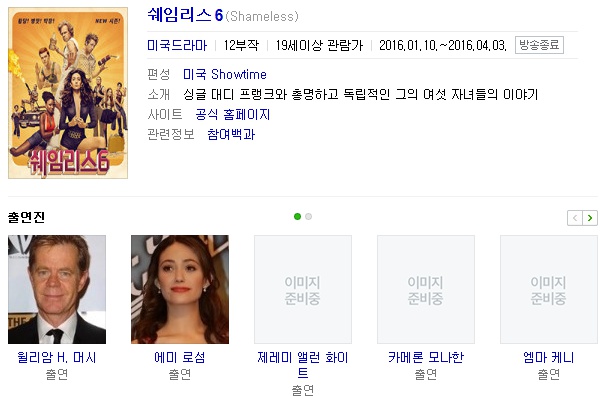Viewport: 603px width, 396px height.
Task: Visit the 공식 홈페이지 site link
Action: point(233,114)
